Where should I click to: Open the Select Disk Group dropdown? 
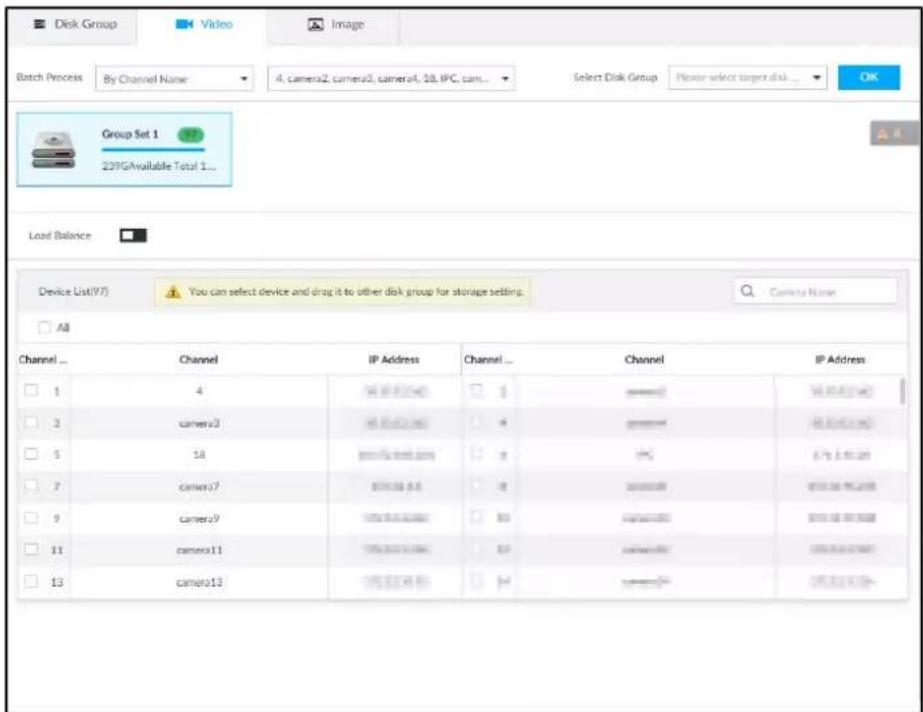coord(748,77)
